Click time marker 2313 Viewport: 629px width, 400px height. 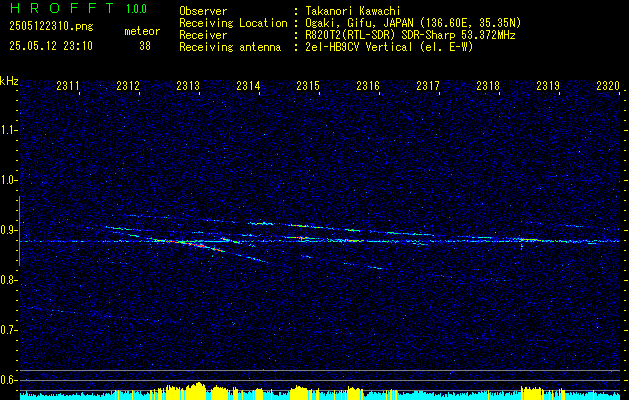click(x=188, y=86)
